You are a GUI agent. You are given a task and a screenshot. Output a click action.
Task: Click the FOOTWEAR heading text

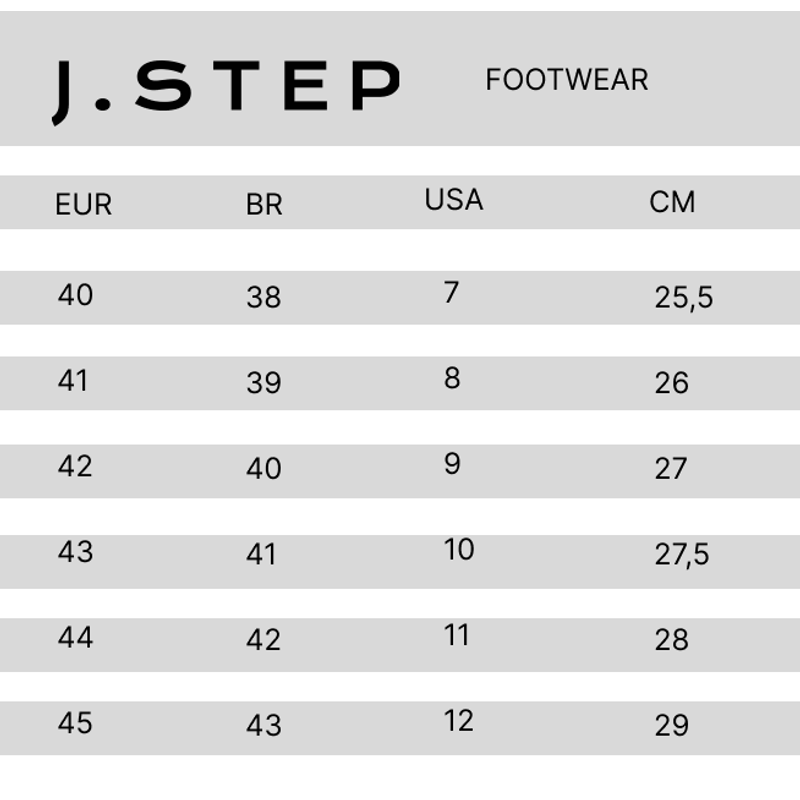(x=567, y=80)
